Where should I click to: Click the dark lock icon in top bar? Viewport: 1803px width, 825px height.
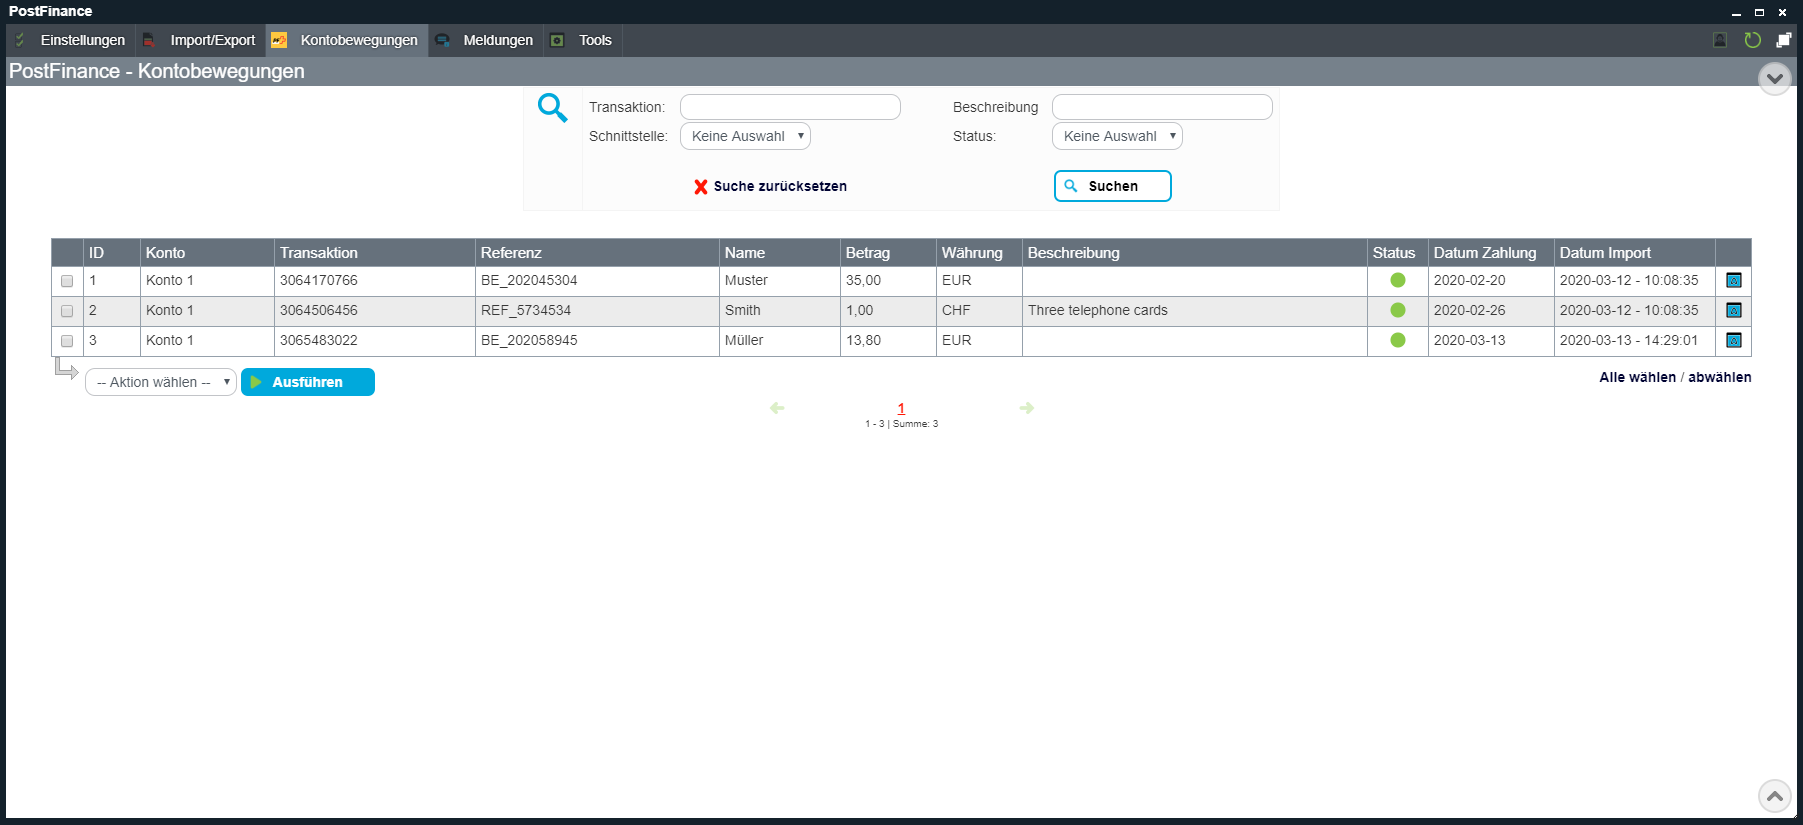(1720, 40)
